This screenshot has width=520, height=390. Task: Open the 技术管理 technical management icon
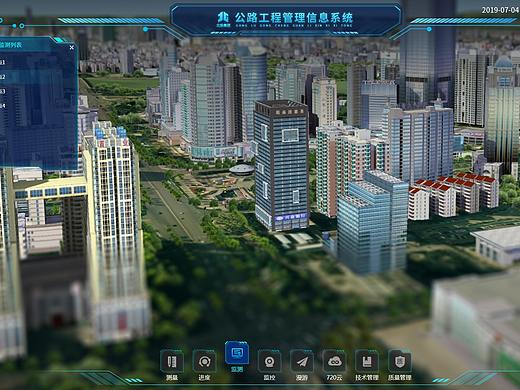click(367, 362)
